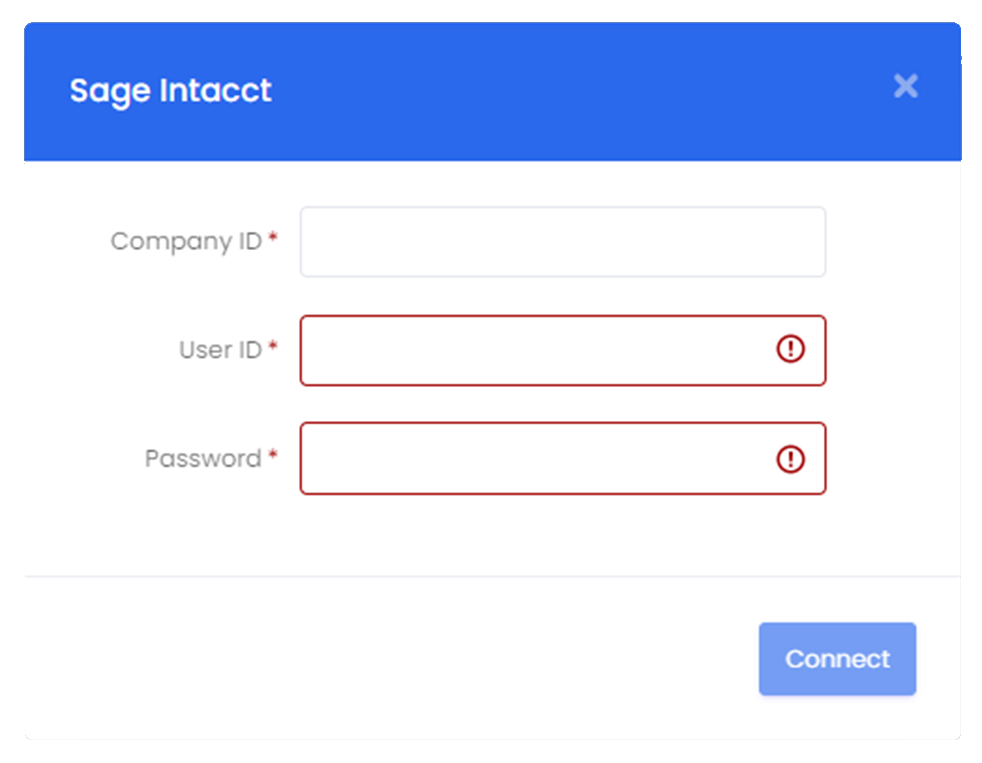
Task: Click the Sage Intacct dialog title
Action: point(170,91)
